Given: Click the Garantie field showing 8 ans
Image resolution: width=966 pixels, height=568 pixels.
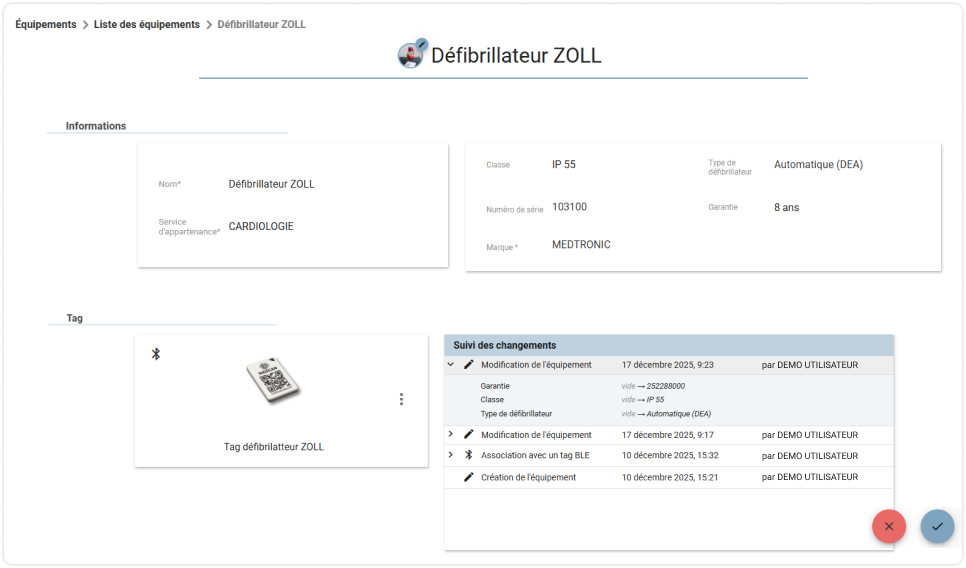Looking at the screenshot, I should pyautogui.click(x=786, y=208).
